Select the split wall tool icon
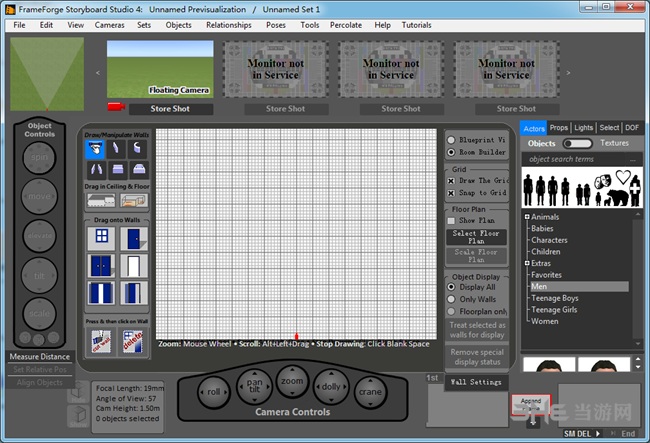This screenshot has height=443, width=650. click(x=96, y=169)
